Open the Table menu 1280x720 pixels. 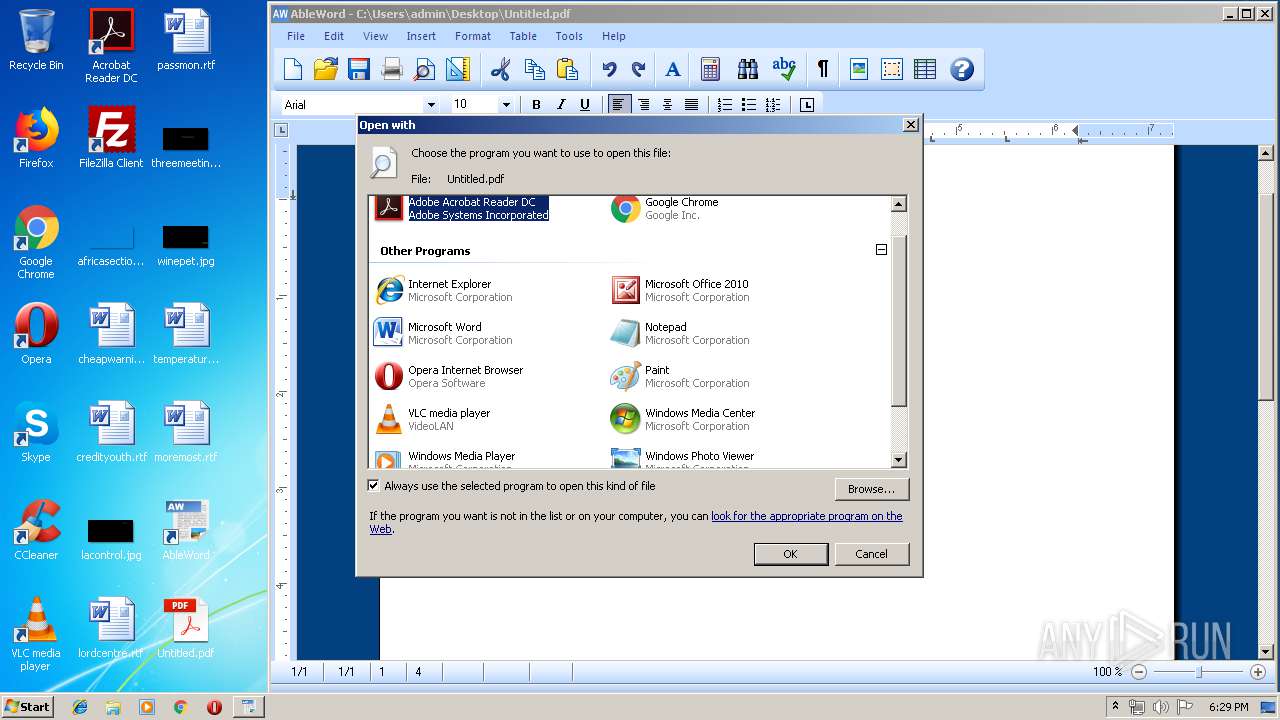523,36
